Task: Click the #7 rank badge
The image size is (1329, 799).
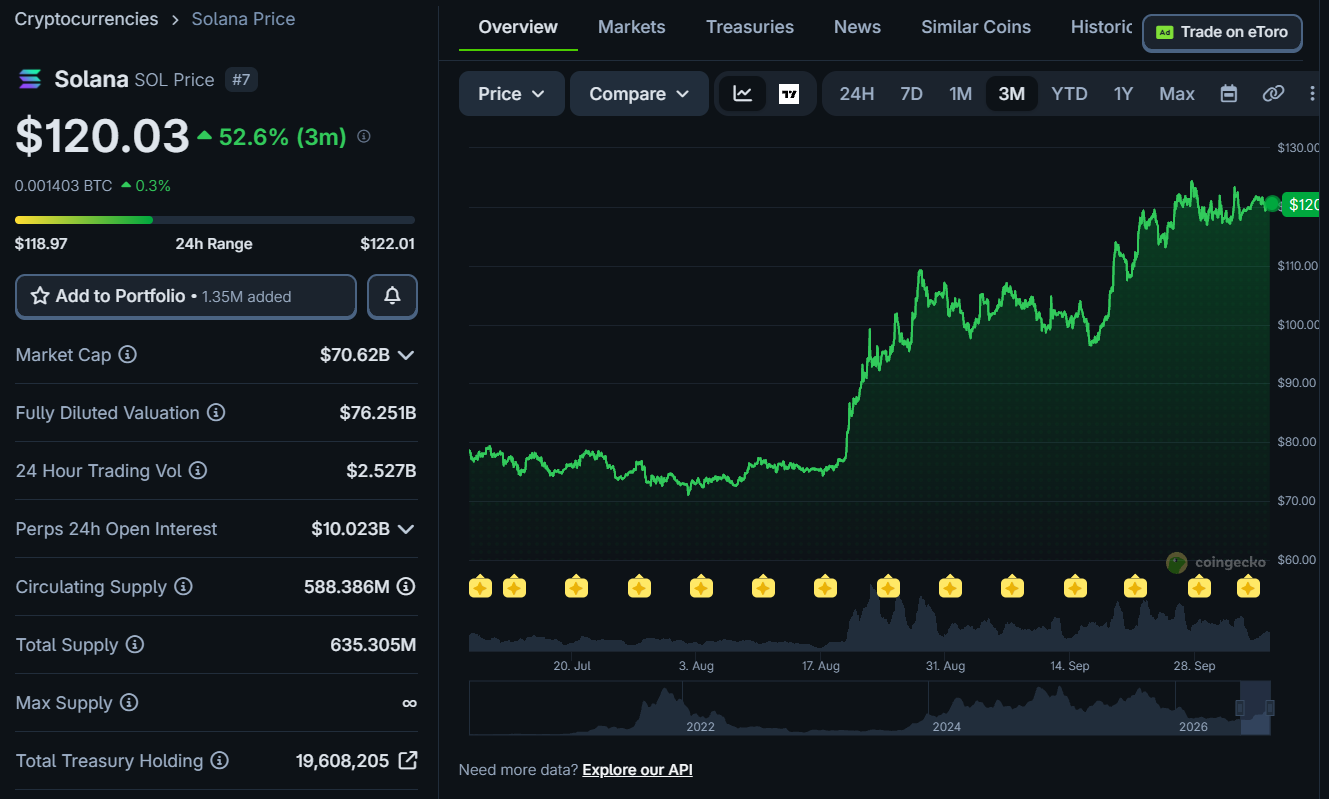Action: coord(241,79)
